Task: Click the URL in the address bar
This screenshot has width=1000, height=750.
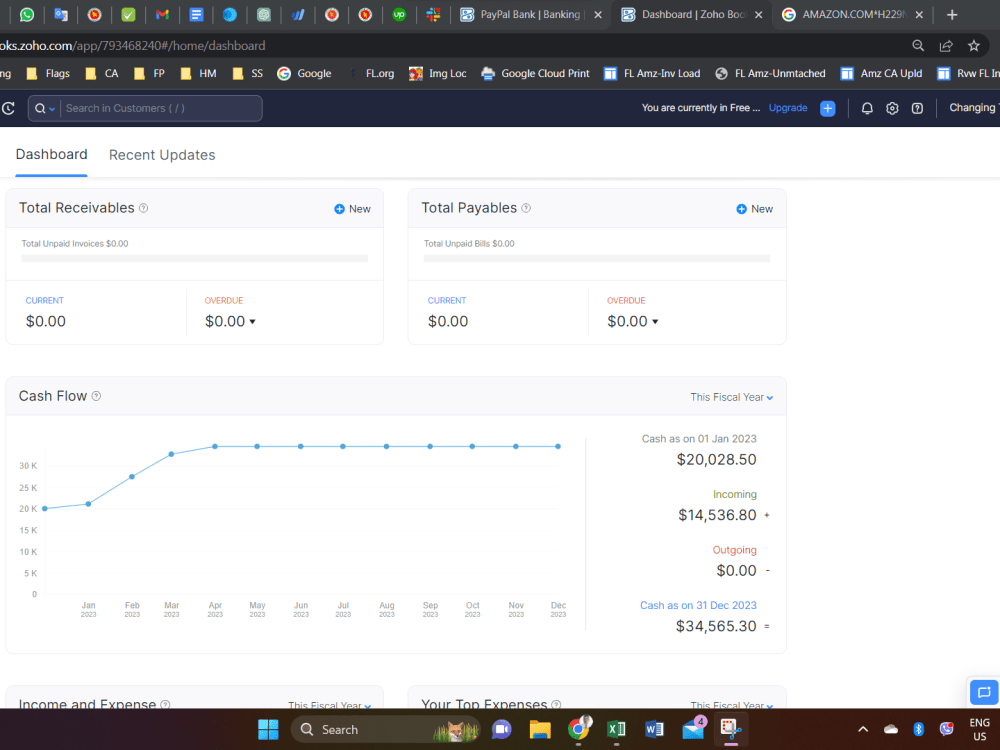Action: coord(133,45)
